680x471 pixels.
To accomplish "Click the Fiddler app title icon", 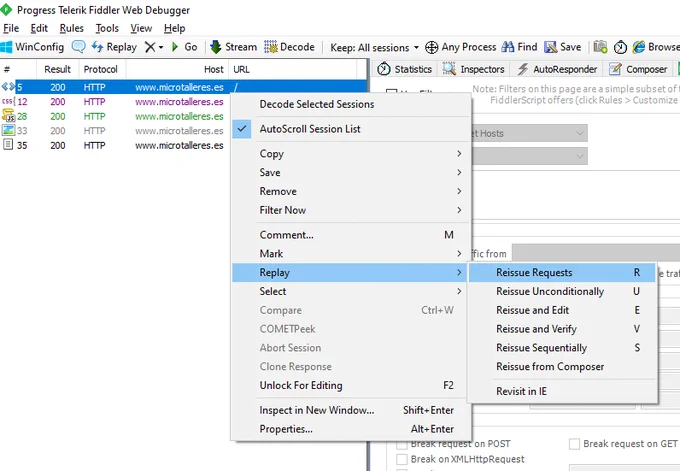I will (6, 9).
